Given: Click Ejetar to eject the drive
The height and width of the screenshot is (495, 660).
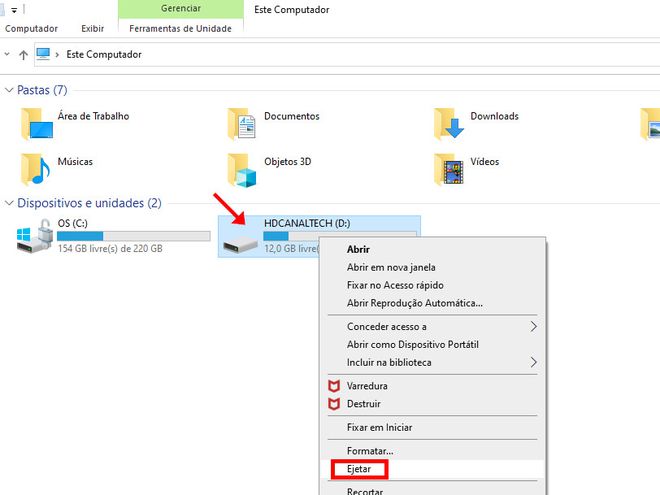Looking at the screenshot, I should [359, 469].
